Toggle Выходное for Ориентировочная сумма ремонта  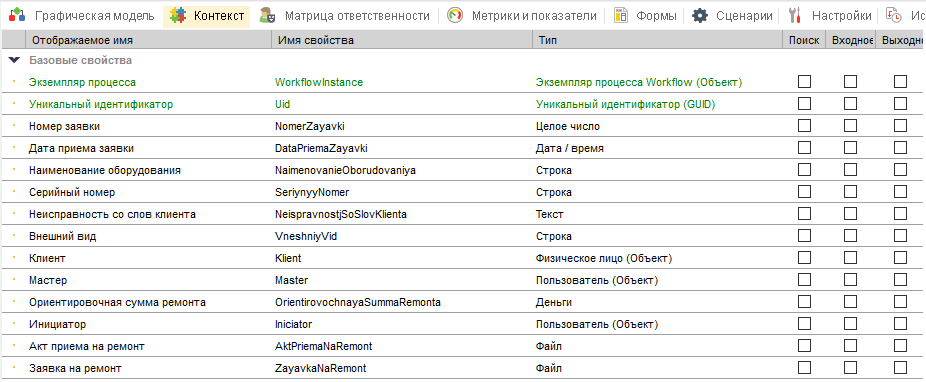(901, 301)
